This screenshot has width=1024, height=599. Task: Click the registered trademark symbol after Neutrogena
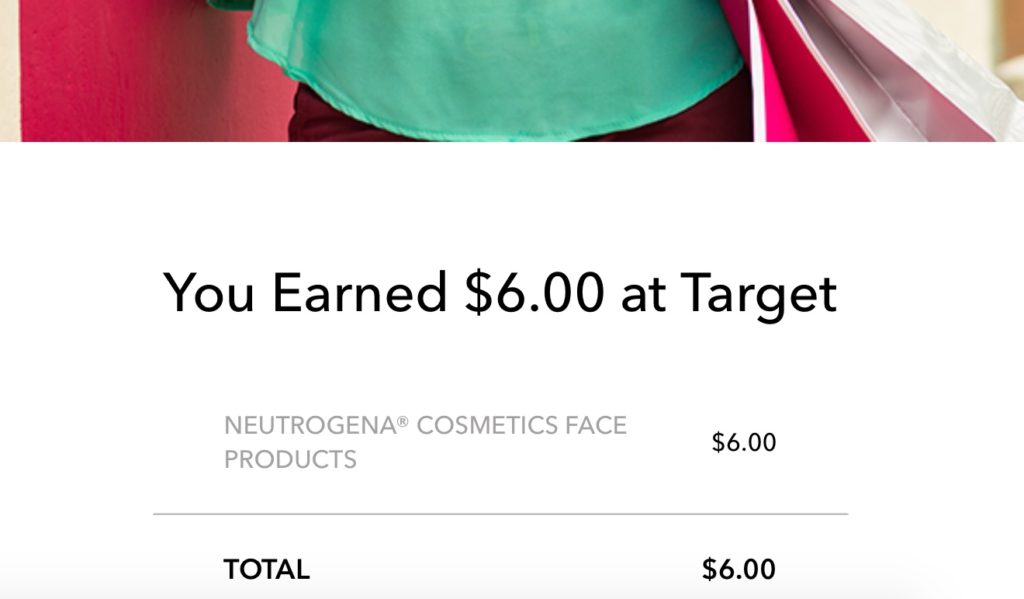coord(403,421)
